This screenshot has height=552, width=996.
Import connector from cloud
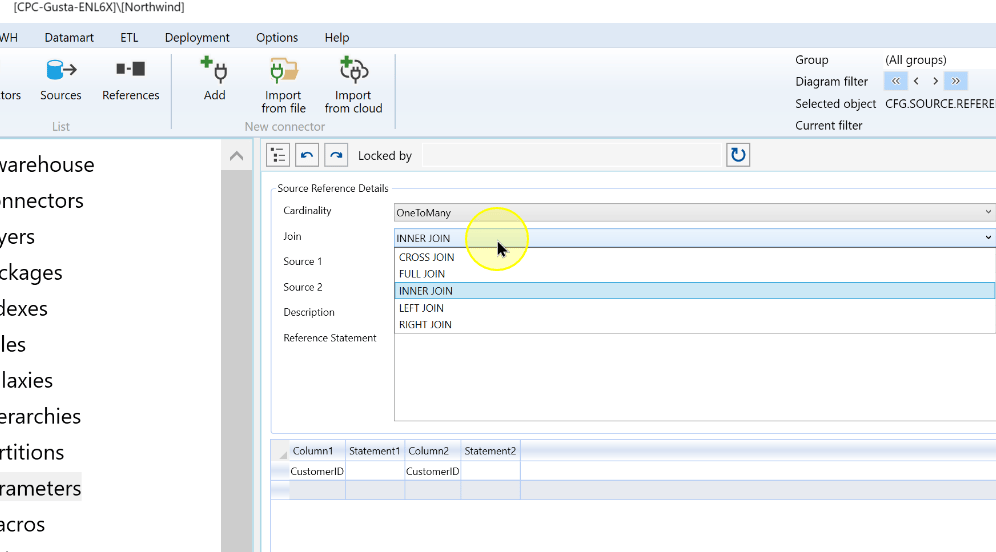pyautogui.click(x=353, y=86)
